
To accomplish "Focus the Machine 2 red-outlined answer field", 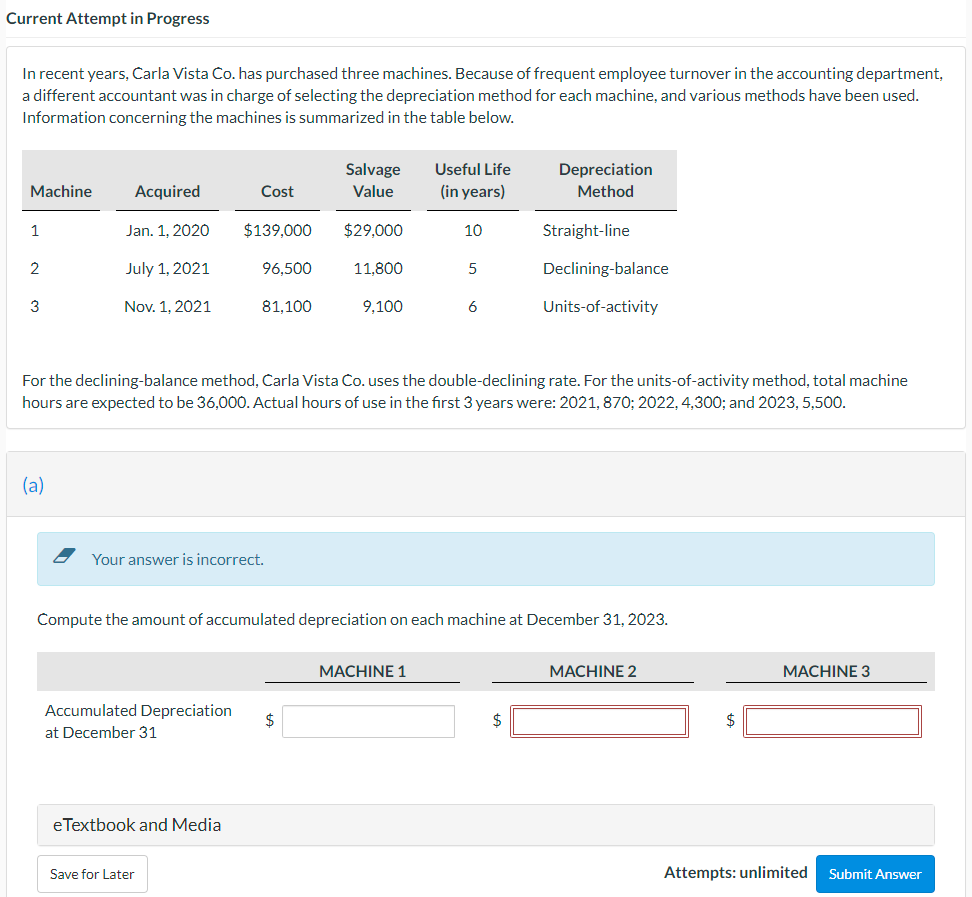I will [x=599, y=721].
